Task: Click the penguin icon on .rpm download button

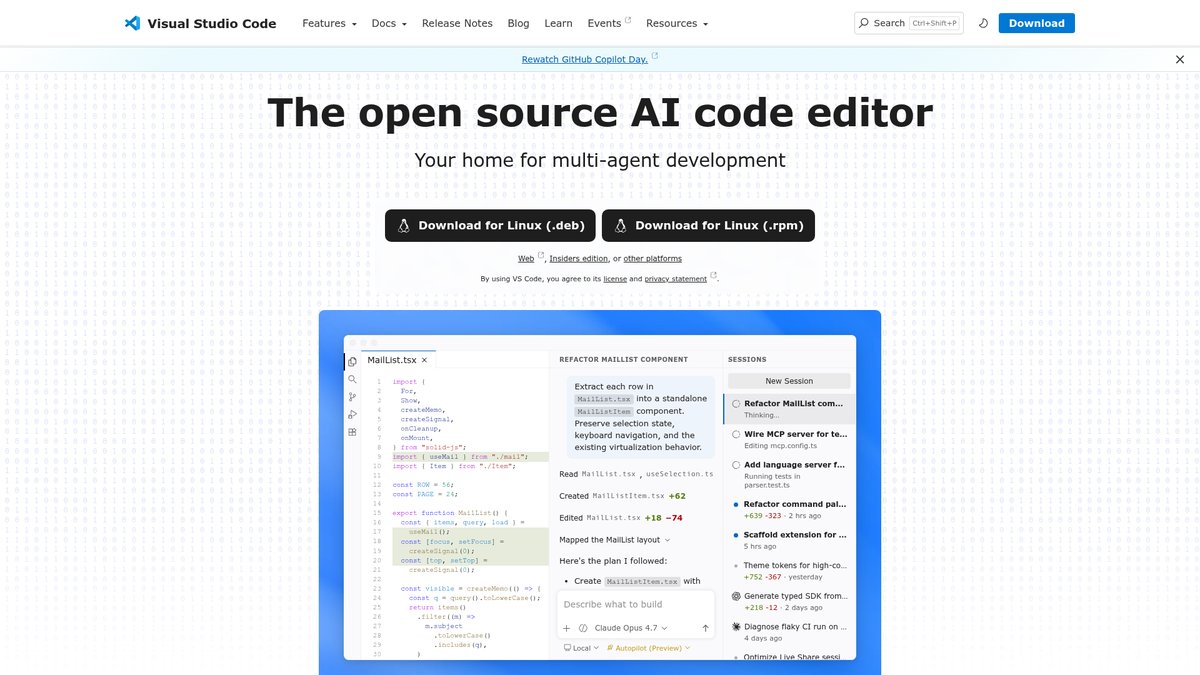Action: [x=621, y=225]
